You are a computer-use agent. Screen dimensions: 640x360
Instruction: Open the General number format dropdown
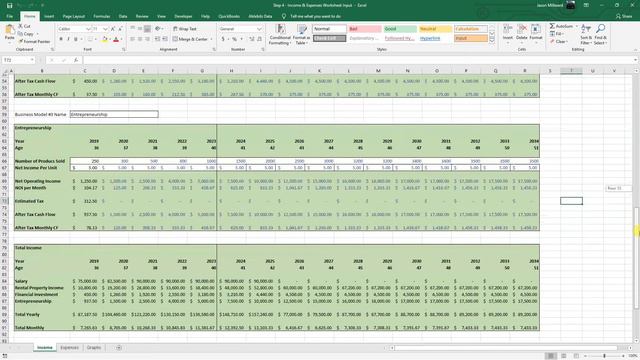coord(260,29)
